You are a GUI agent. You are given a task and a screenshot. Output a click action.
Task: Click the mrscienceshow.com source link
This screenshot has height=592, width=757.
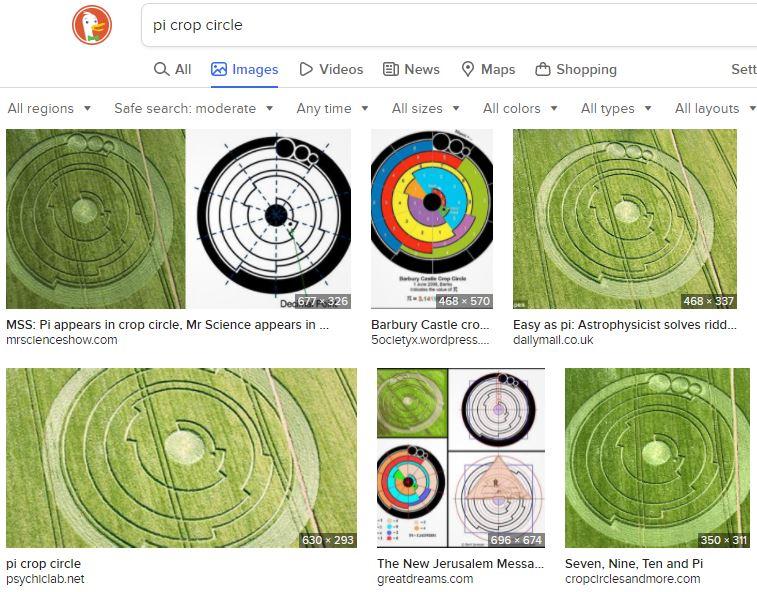(62, 340)
